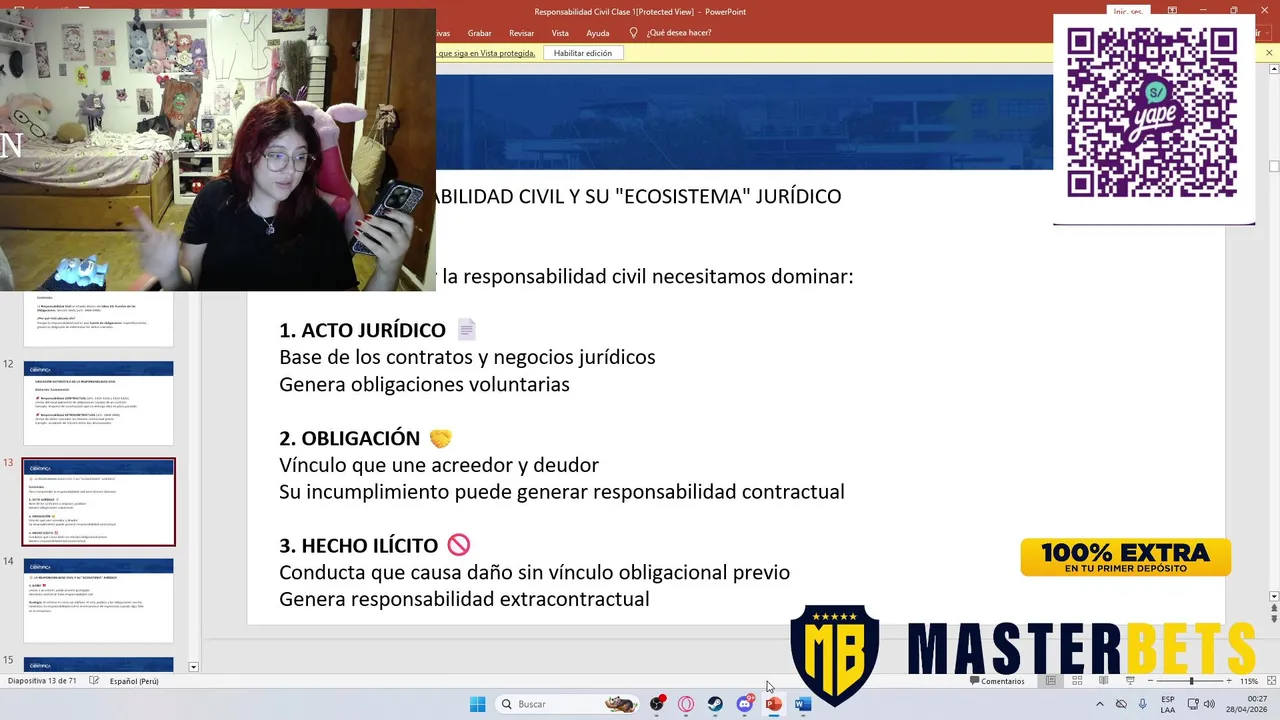Image resolution: width=1280 pixels, height=720 pixels.
Task: Click the ¿Qué desea hacer? search box
Action: tap(679, 33)
